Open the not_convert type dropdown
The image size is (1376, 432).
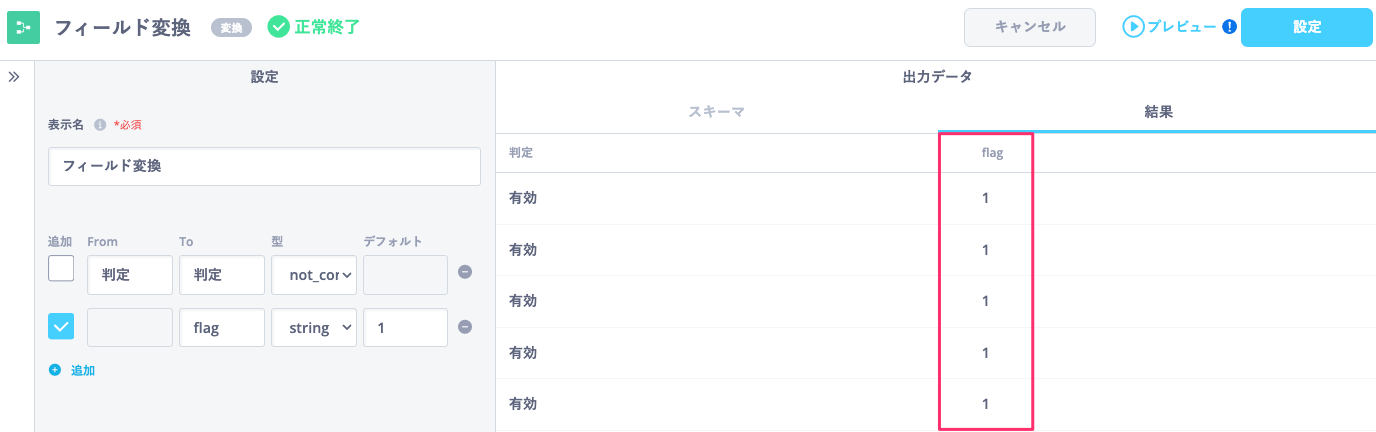[x=314, y=275]
